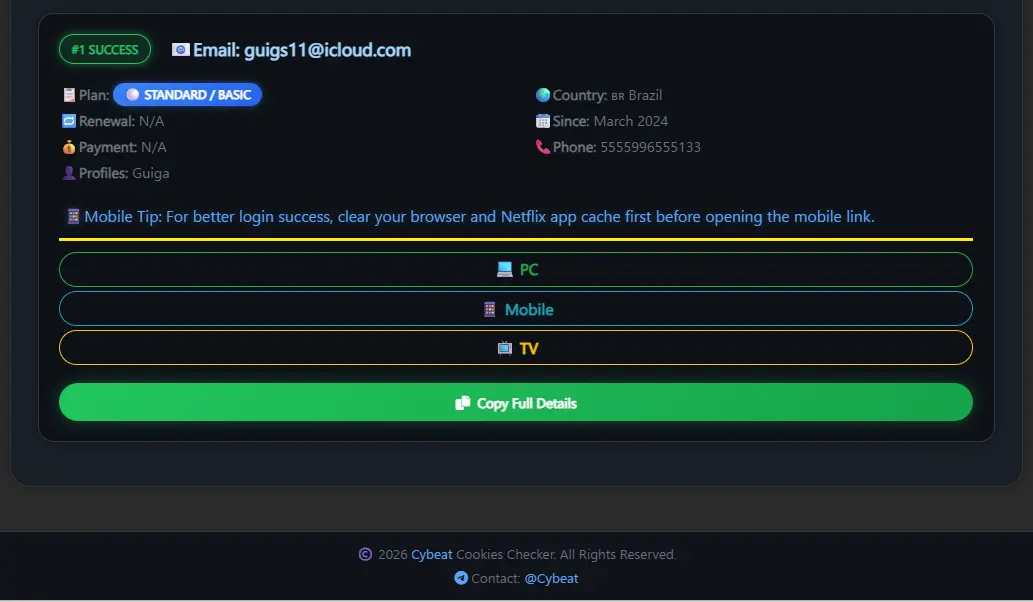Screen dimensions: 1033x602
Task: Click the Since value March 2024
Action: pyautogui.click(x=630, y=121)
